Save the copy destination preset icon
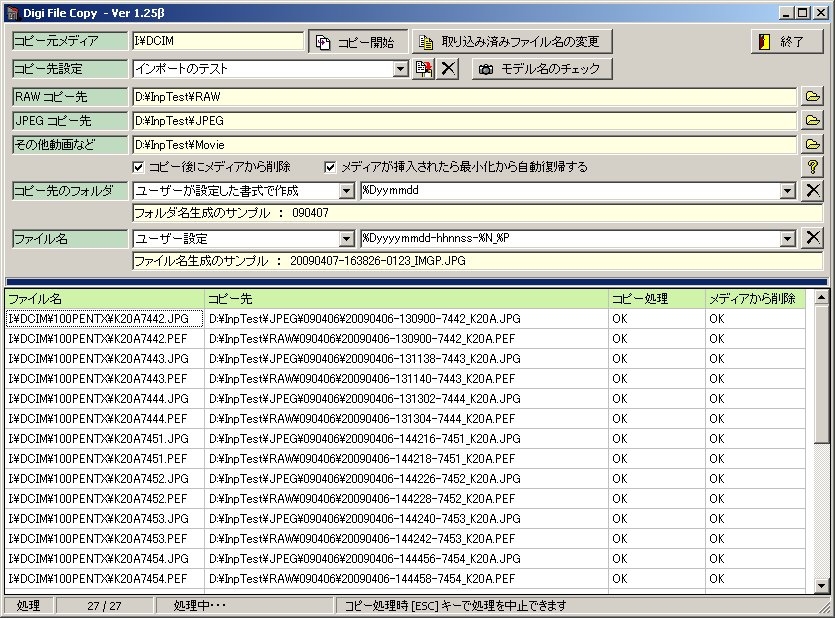 tap(425, 69)
